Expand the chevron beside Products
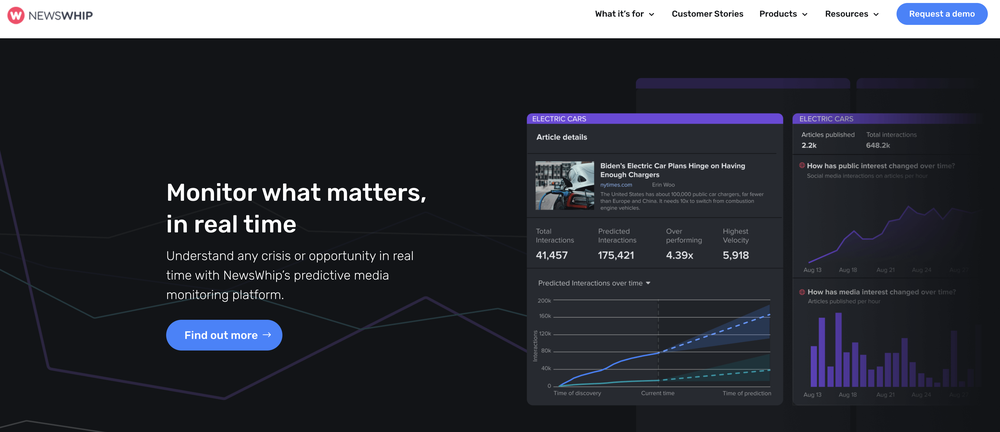Screen dimensions: 1000x432 tap(804, 15)
